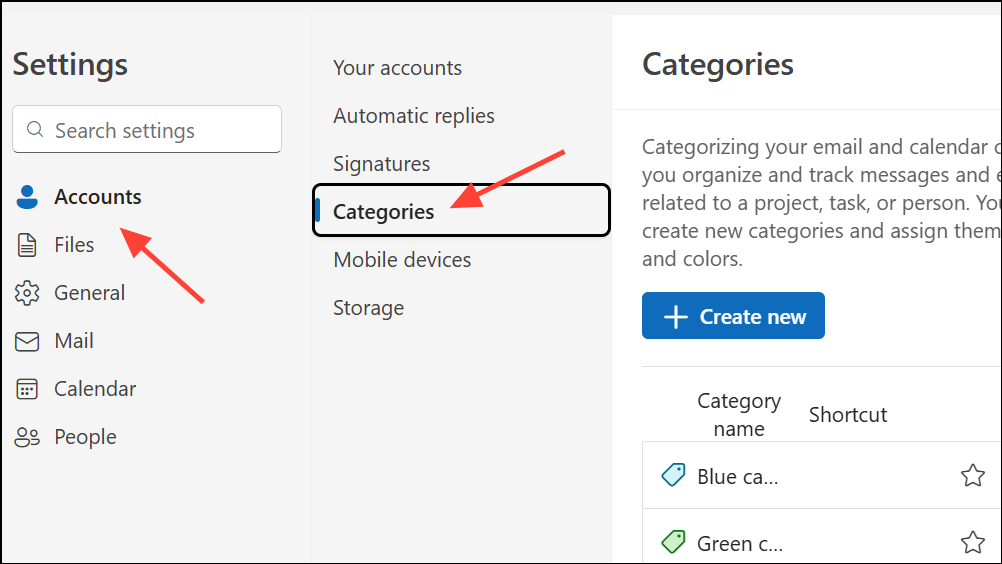Click the Create new category button
Screen dimensions: 1002x564
(733, 316)
